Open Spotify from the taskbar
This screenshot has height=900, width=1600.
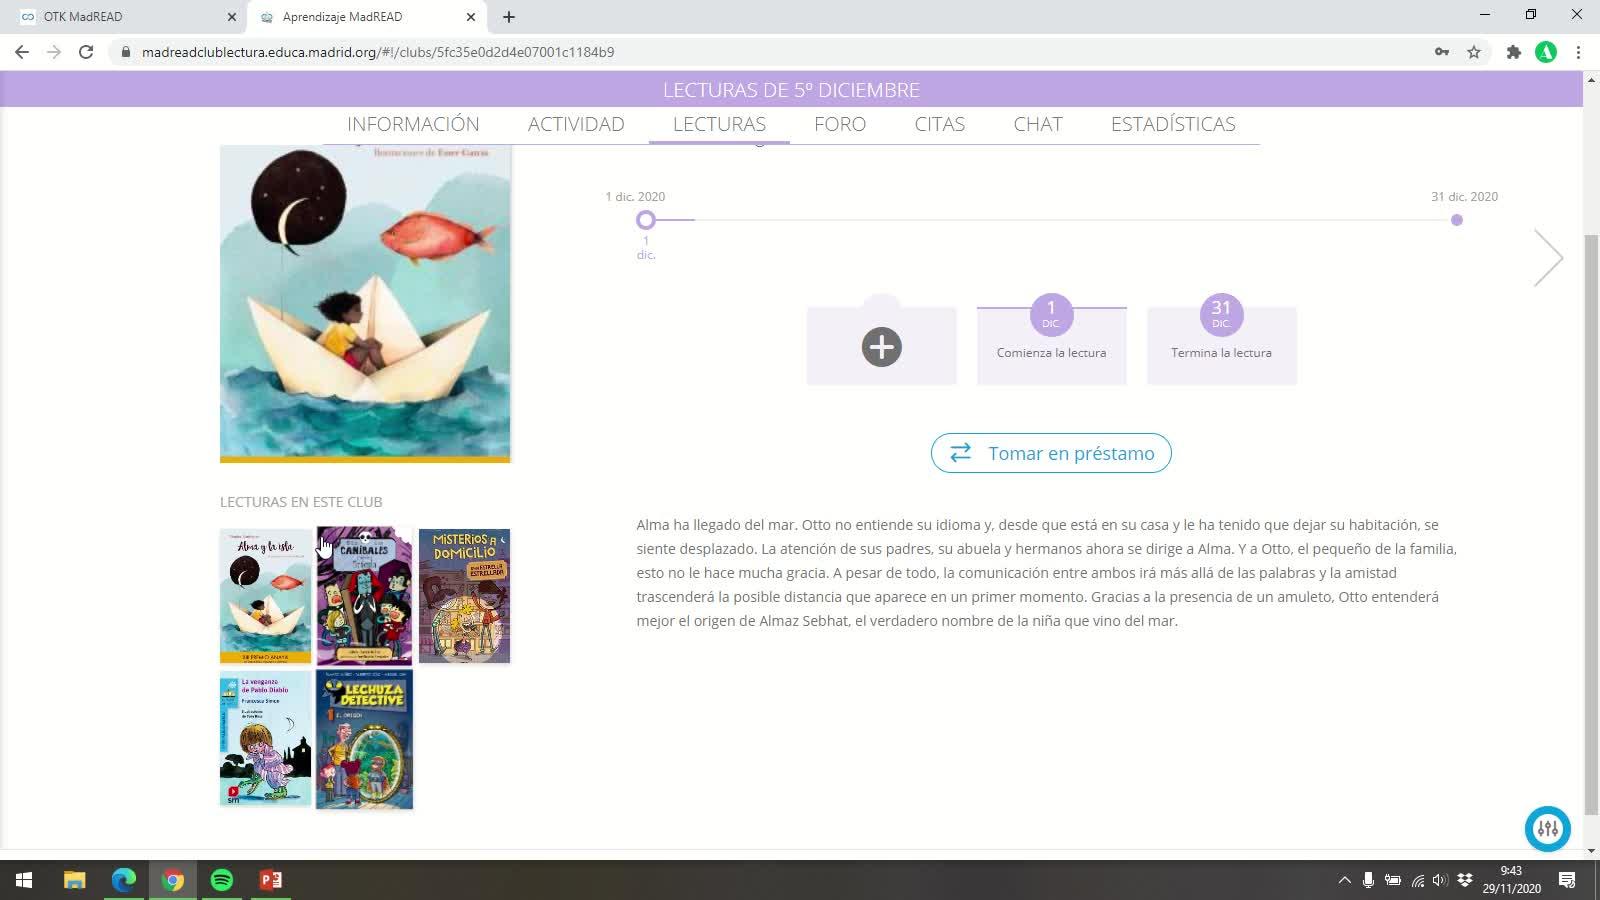pos(222,880)
